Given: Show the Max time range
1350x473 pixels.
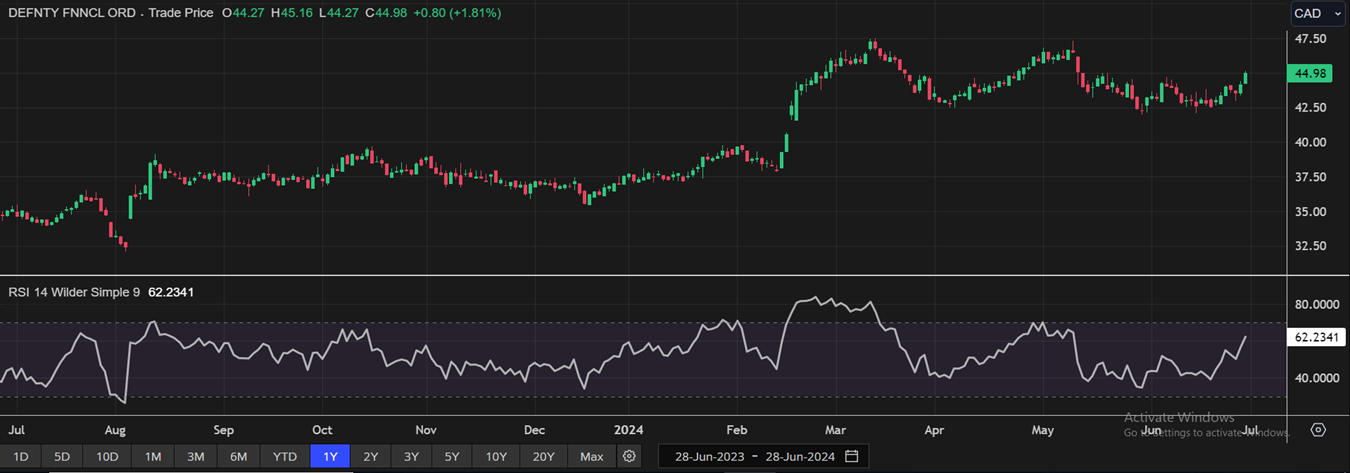Looking at the screenshot, I should (x=591, y=457).
